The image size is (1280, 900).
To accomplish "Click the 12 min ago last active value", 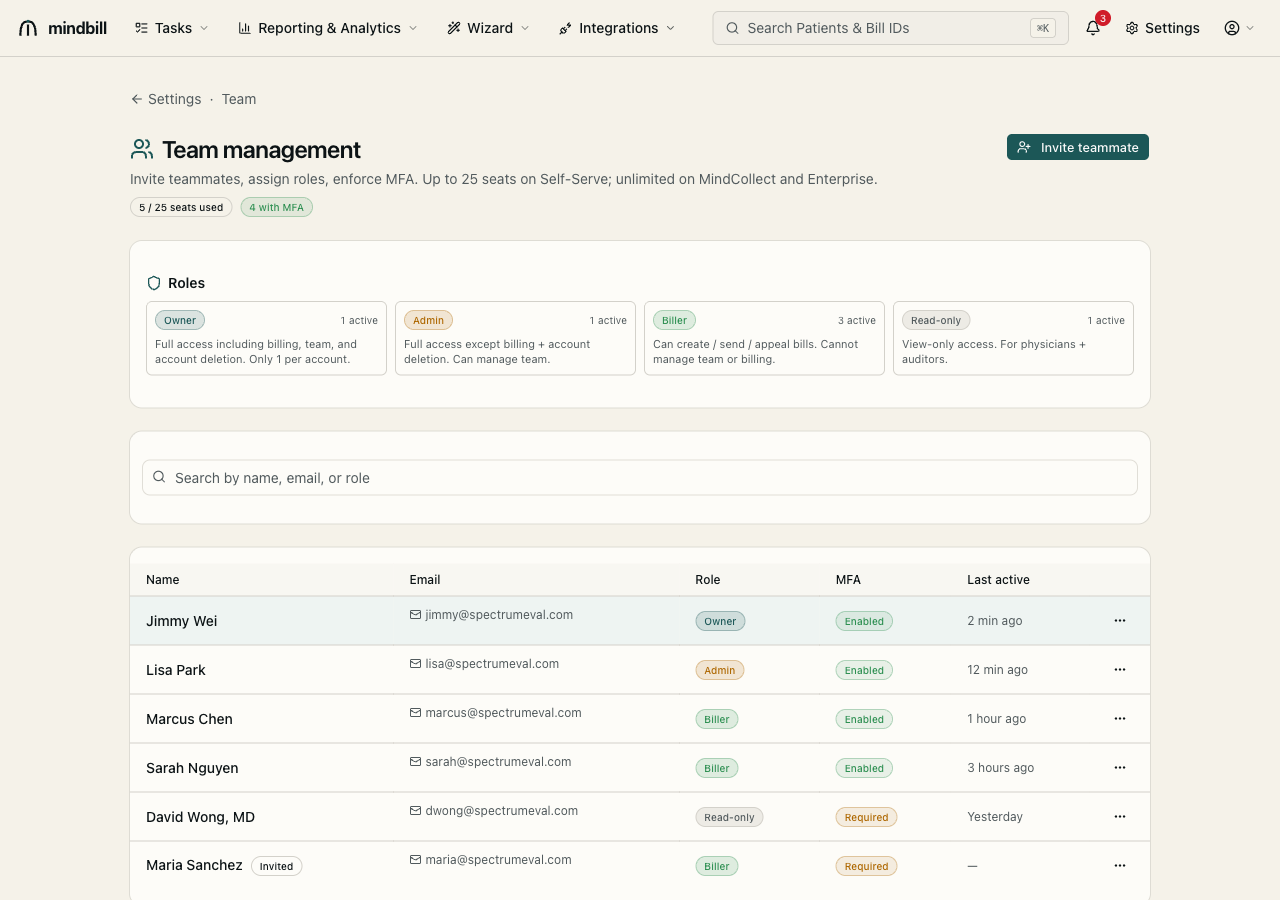I will 997,670.
